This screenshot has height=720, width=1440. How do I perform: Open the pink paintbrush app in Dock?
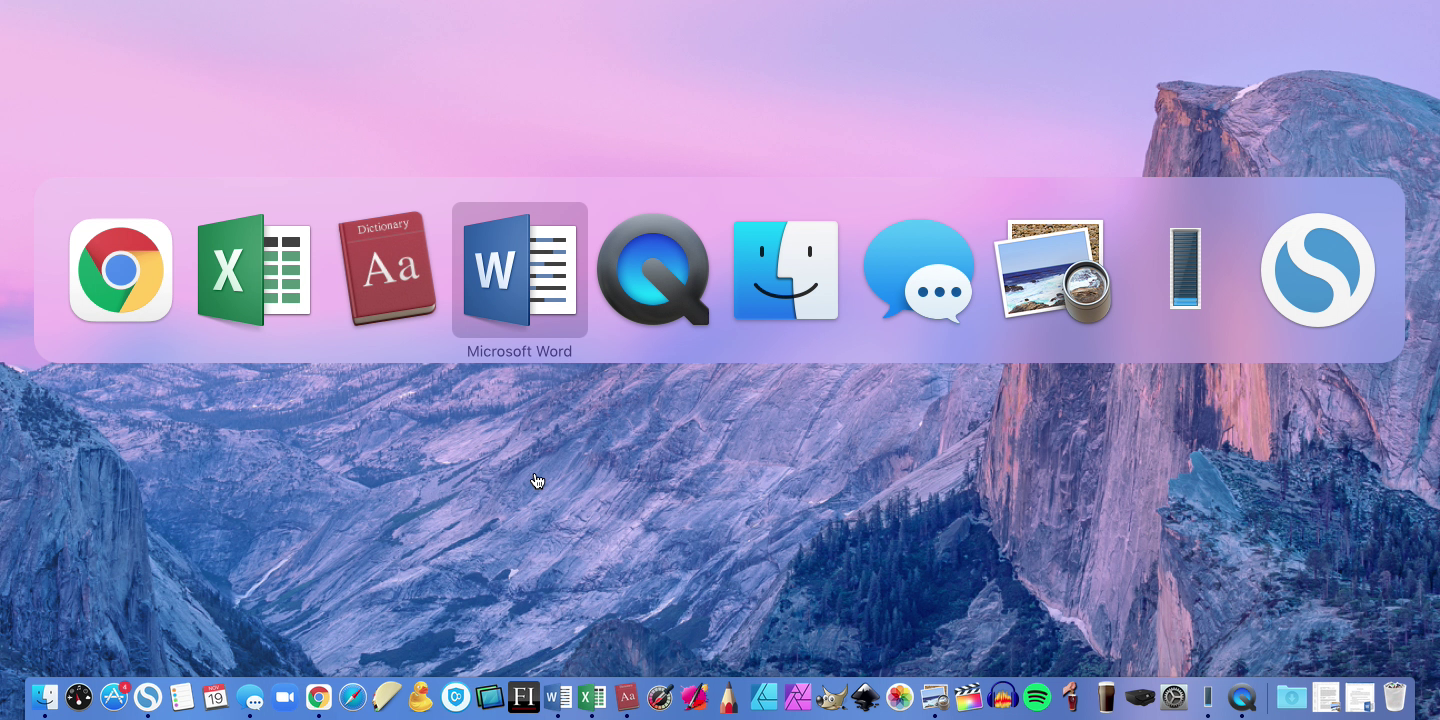pos(695,697)
